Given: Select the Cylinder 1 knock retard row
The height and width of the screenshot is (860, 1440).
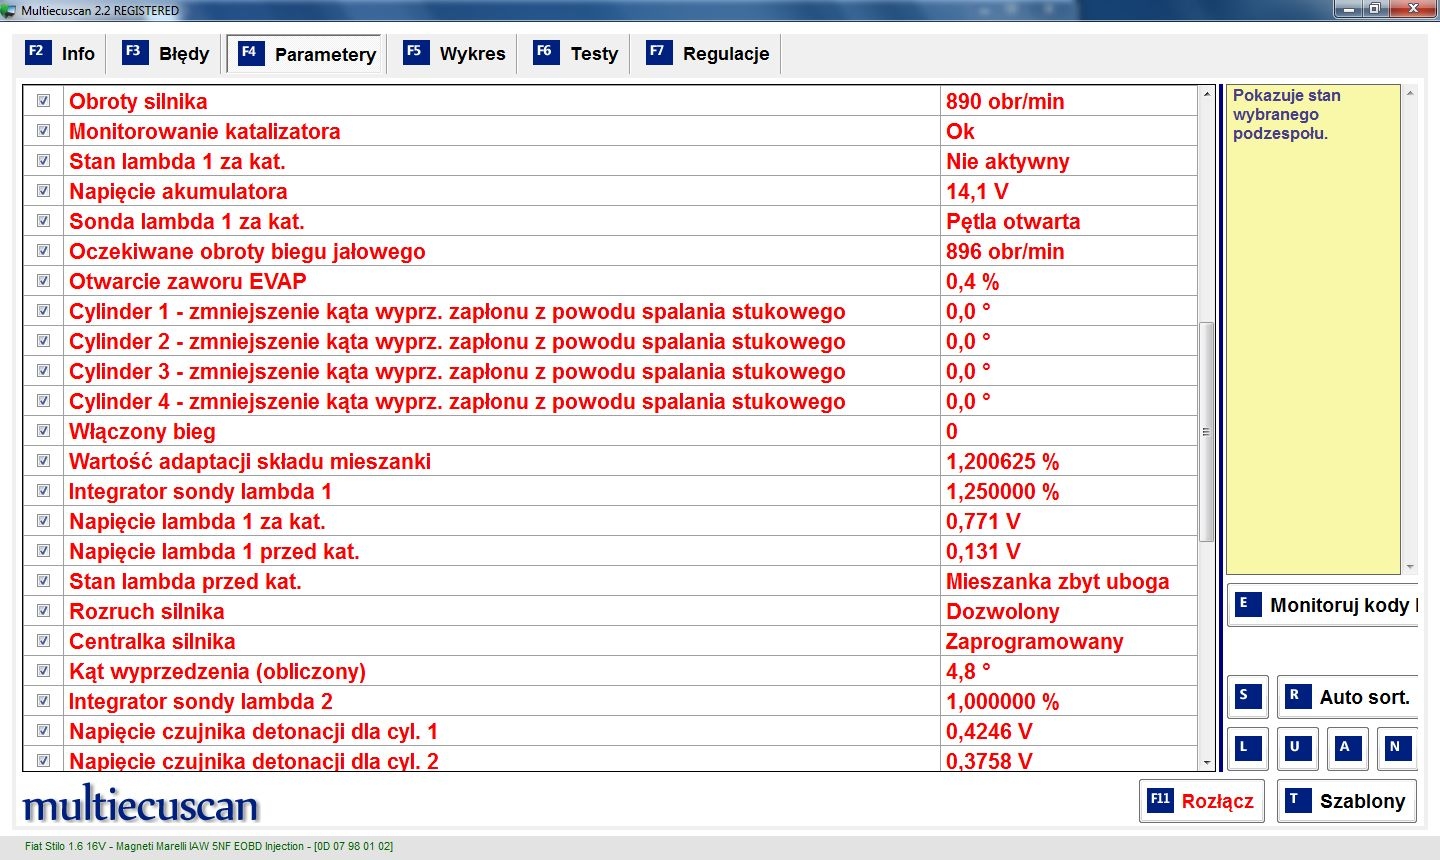Looking at the screenshot, I should point(610,311).
